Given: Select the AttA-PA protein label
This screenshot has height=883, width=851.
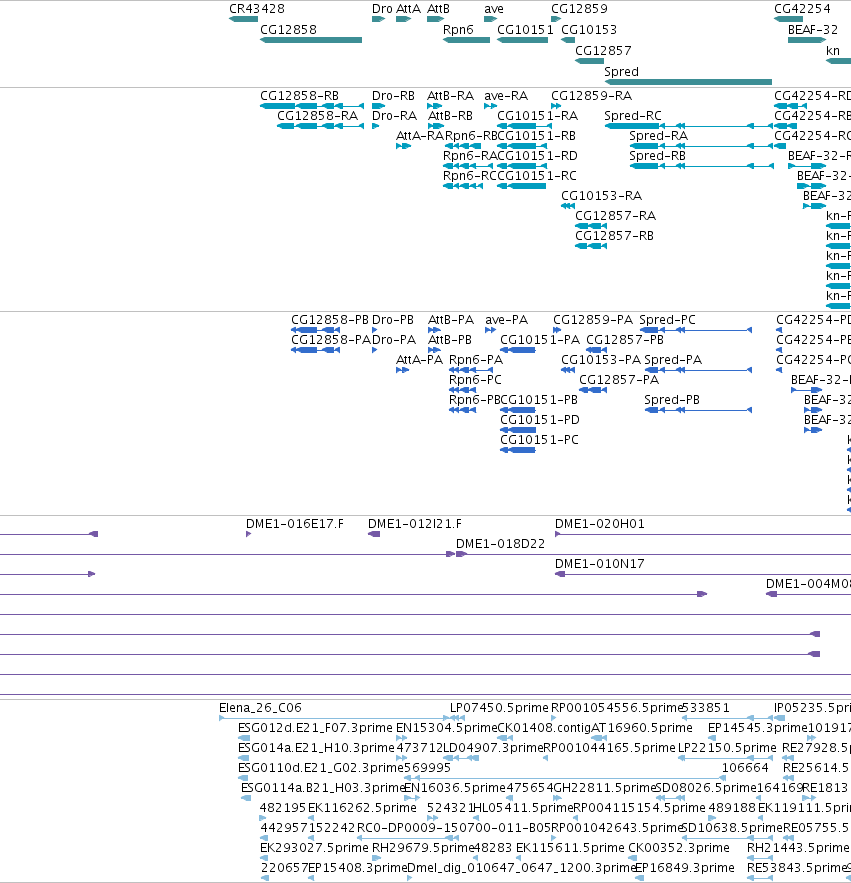Looking at the screenshot, I should [419, 360].
